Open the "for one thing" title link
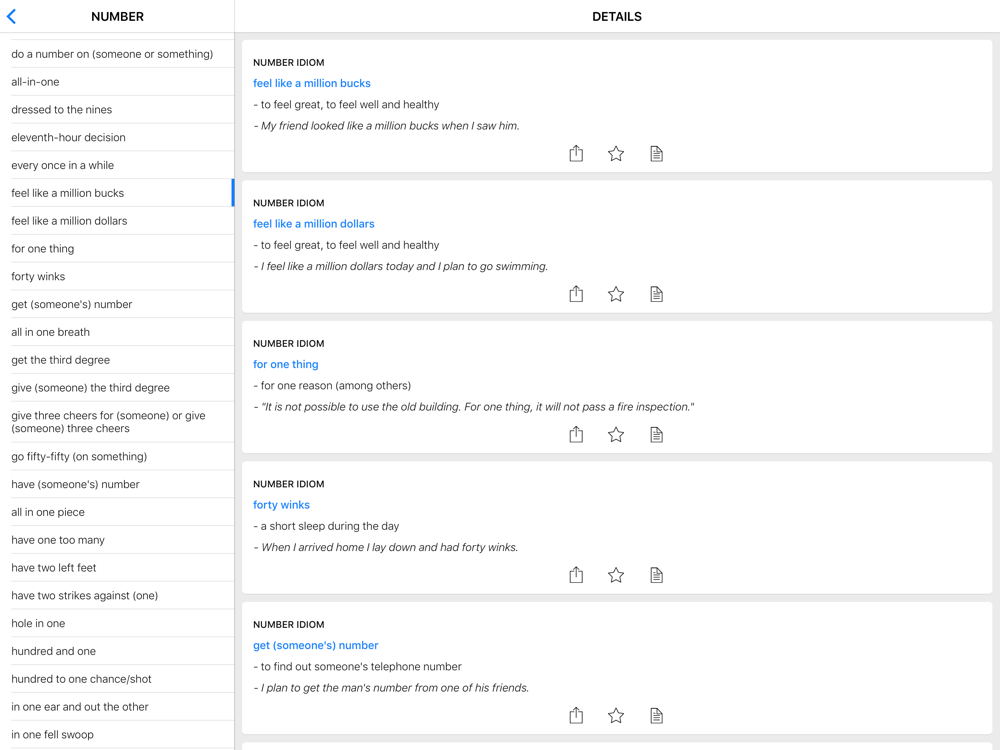The image size is (1000, 750). (x=286, y=364)
